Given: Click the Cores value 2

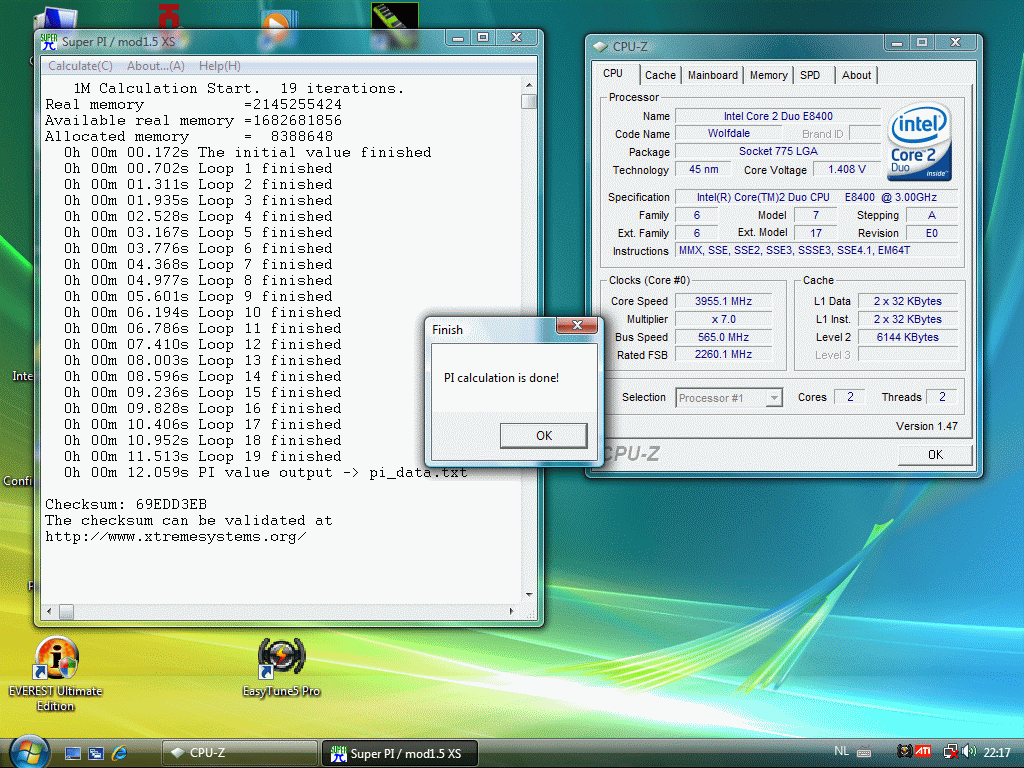Looking at the screenshot, I should tap(850, 396).
